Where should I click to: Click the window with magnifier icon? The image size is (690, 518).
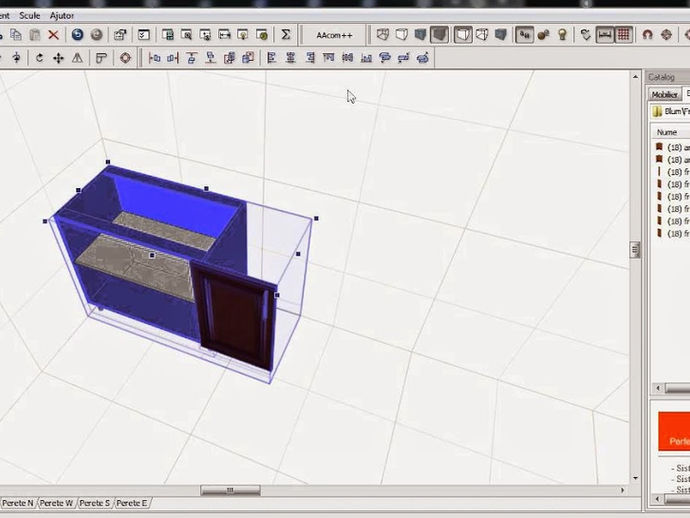[187, 34]
